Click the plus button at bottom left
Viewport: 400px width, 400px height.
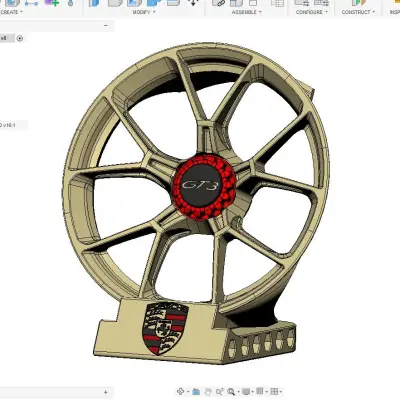point(106,392)
